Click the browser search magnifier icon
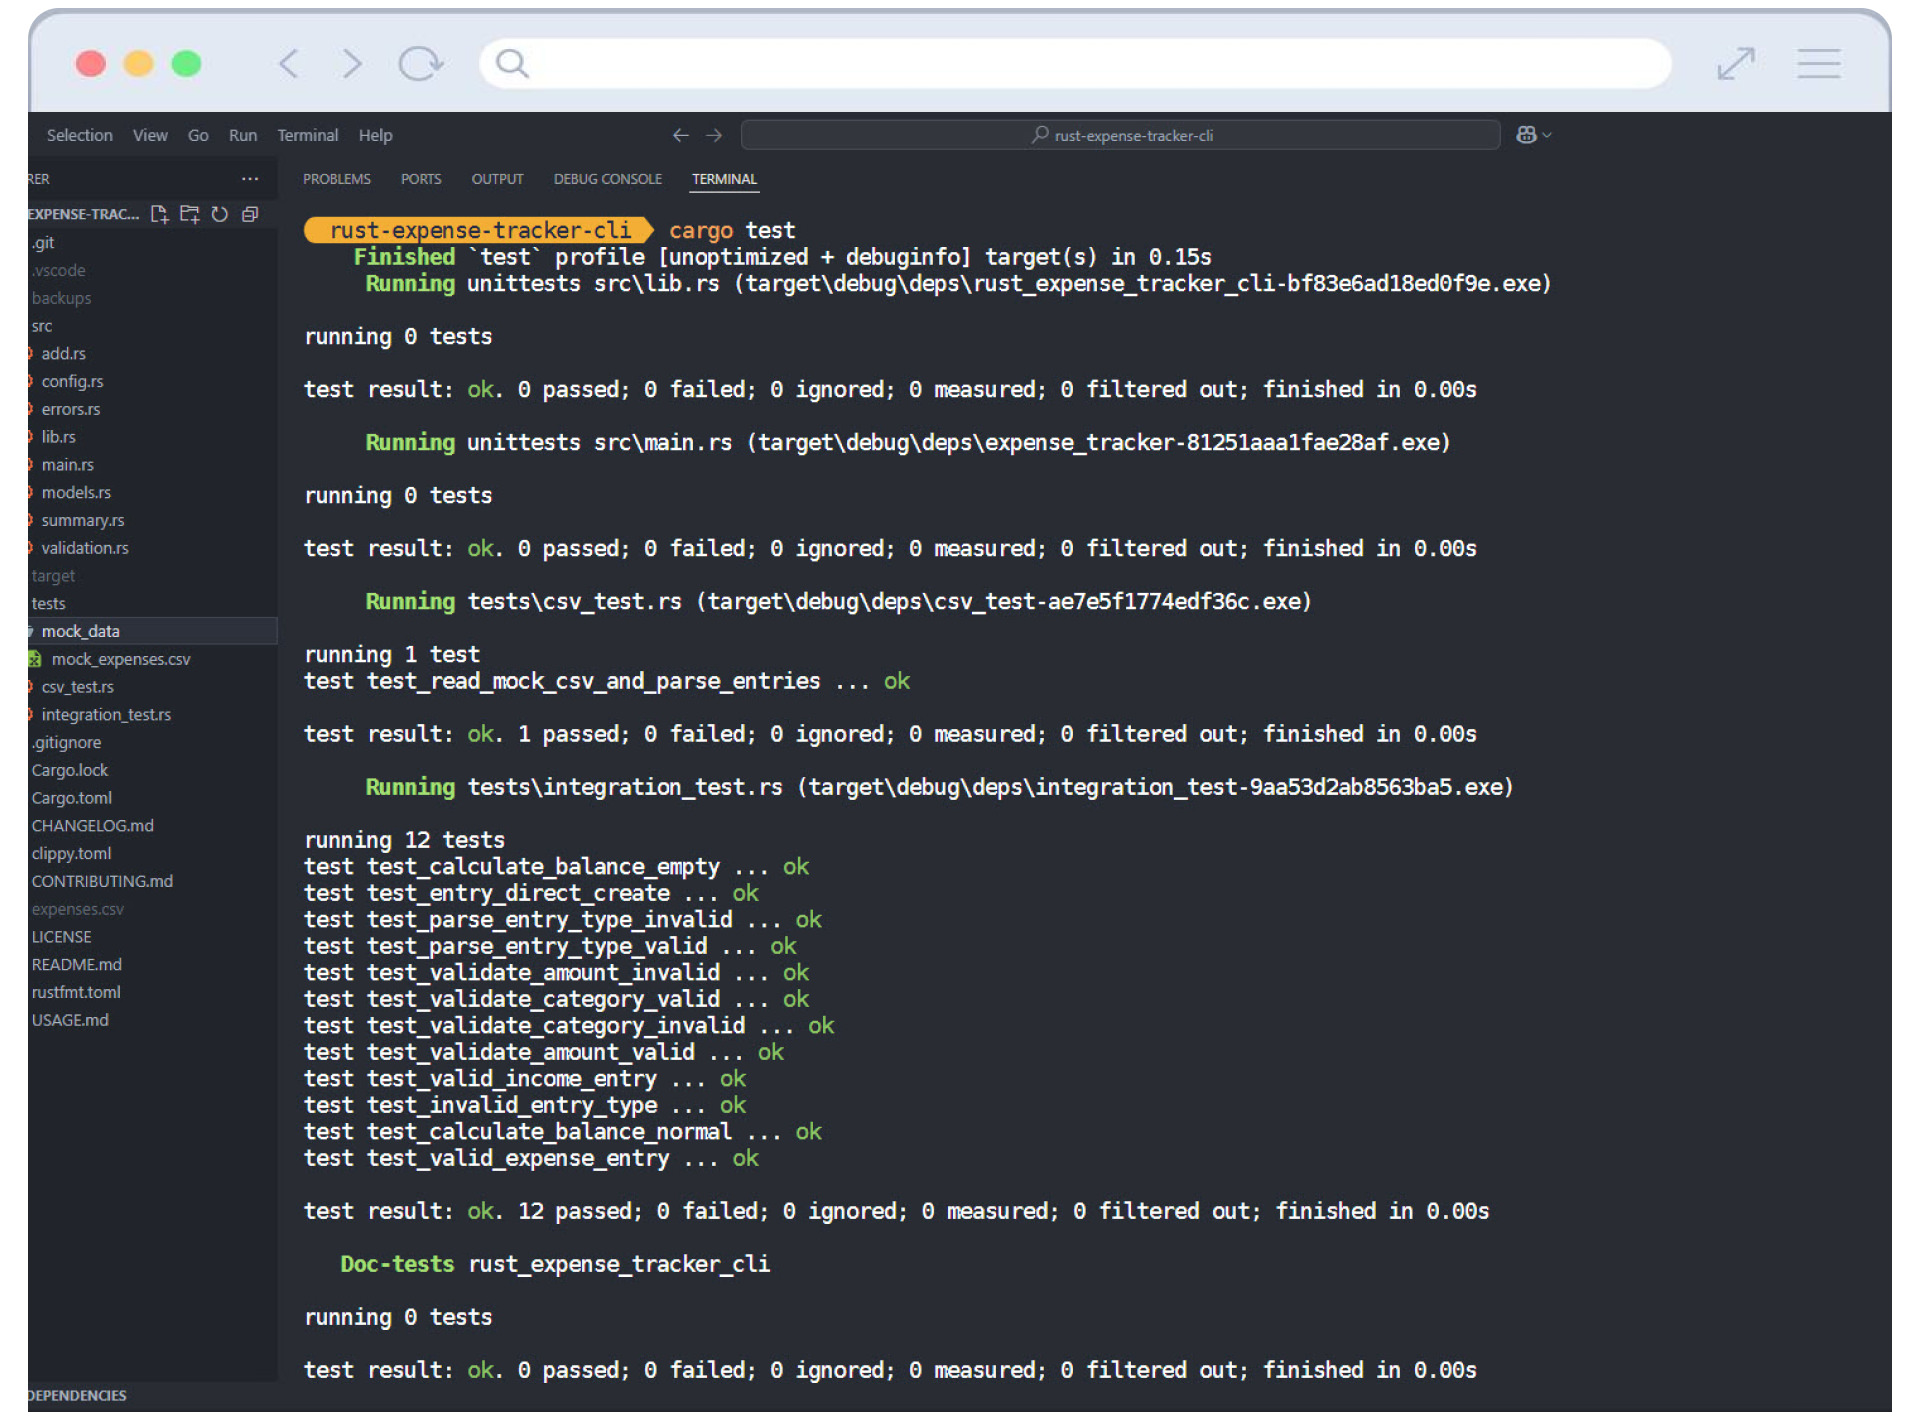The width and height of the screenshot is (1920, 1420). (x=512, y=64)
